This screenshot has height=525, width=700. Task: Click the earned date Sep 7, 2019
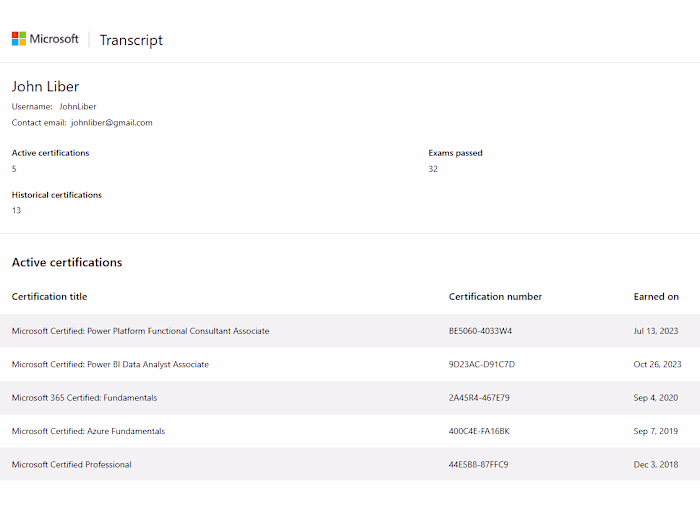pyautogui.click(x=655, y=432)
